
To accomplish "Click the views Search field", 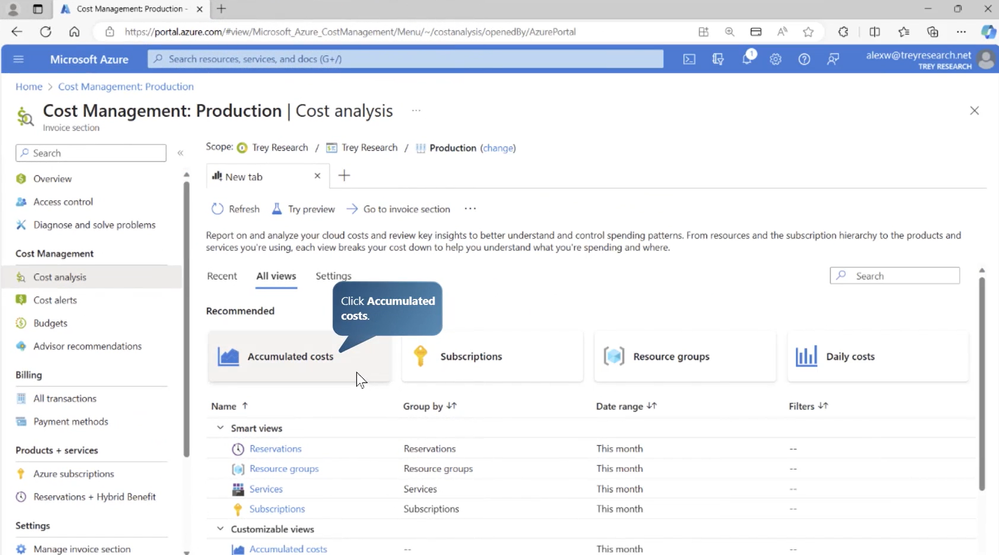I will click(x=895, y=276).
